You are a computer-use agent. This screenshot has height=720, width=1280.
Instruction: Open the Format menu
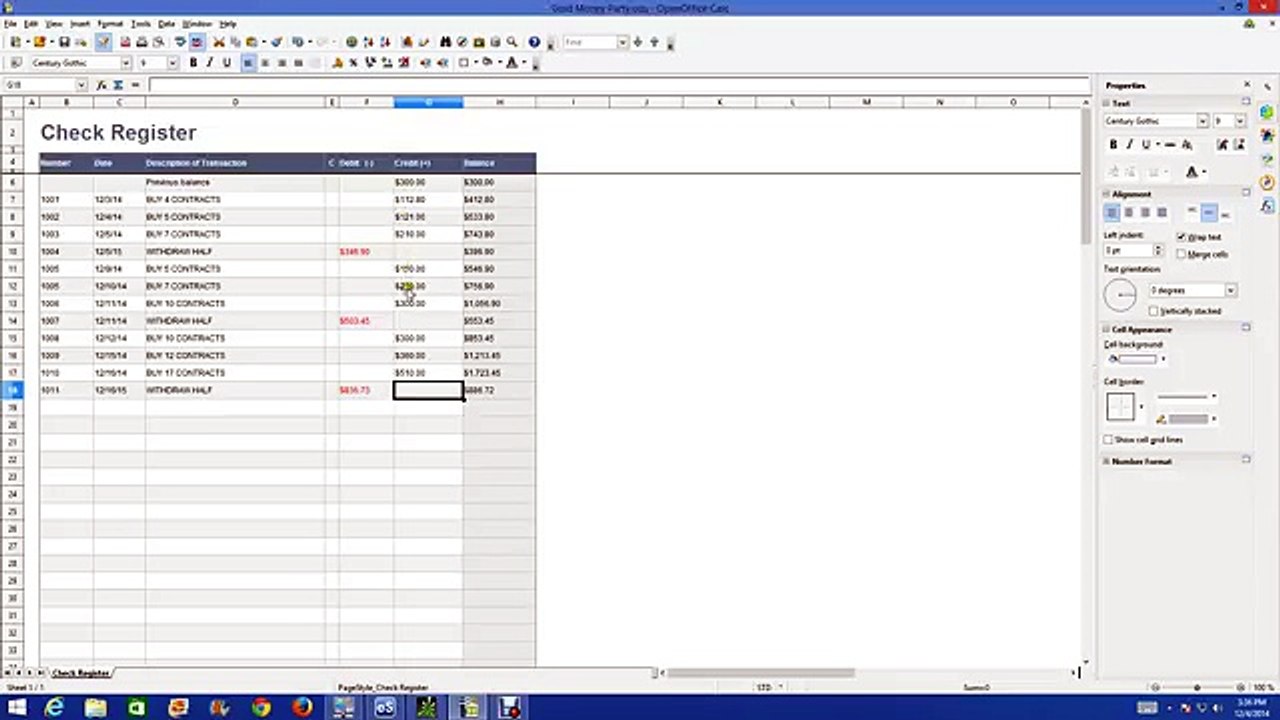110,23
